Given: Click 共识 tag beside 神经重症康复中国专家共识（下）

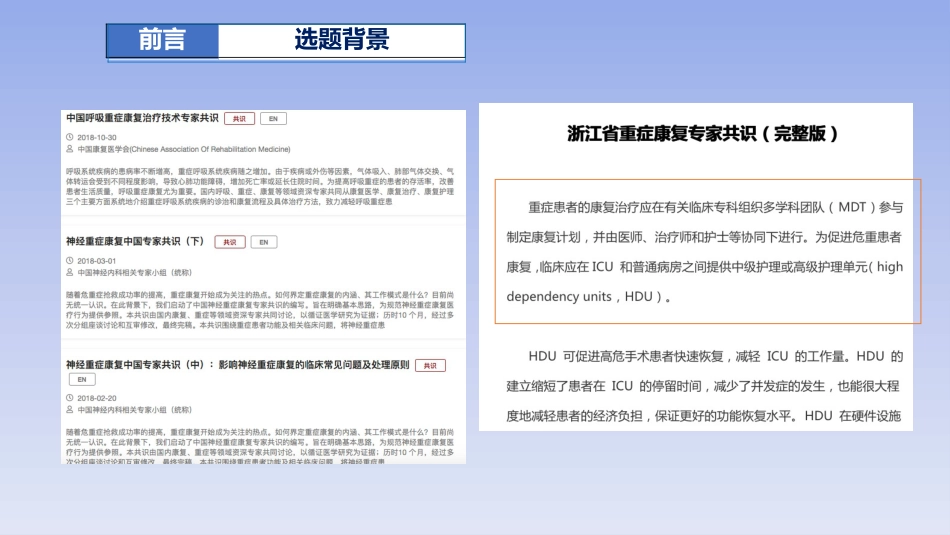Looking at the screenshot, I should pyautogui.click(x=230, y=242).
